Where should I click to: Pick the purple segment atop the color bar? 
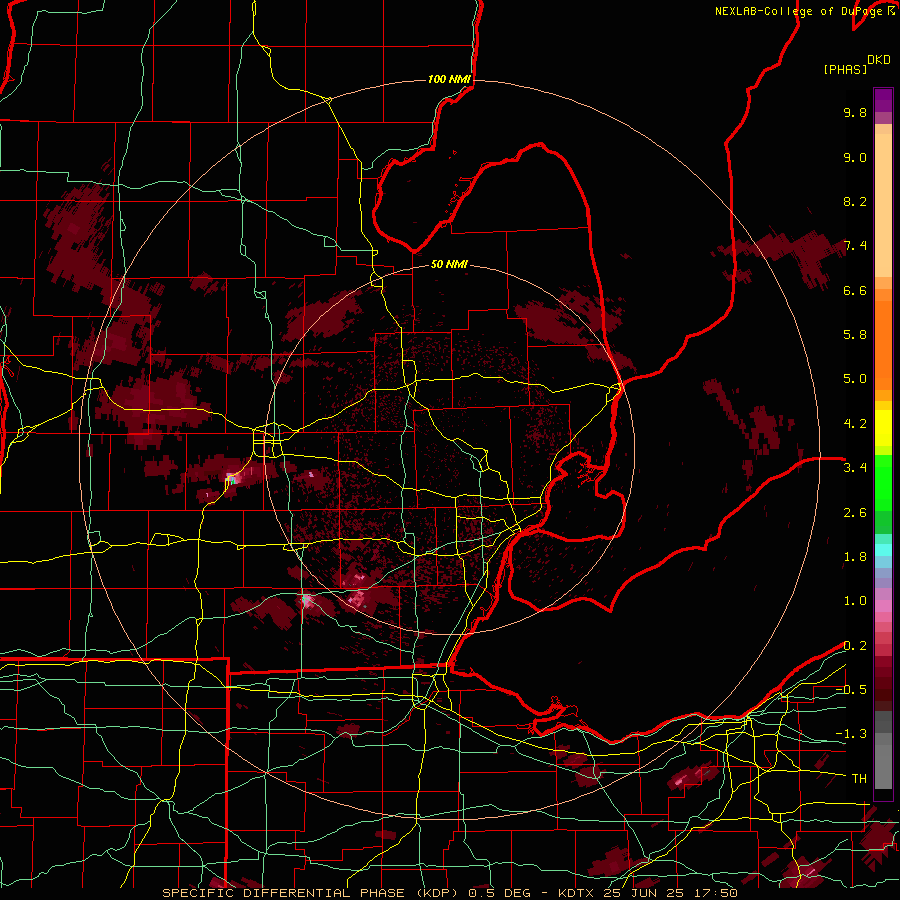pos(883,100)
